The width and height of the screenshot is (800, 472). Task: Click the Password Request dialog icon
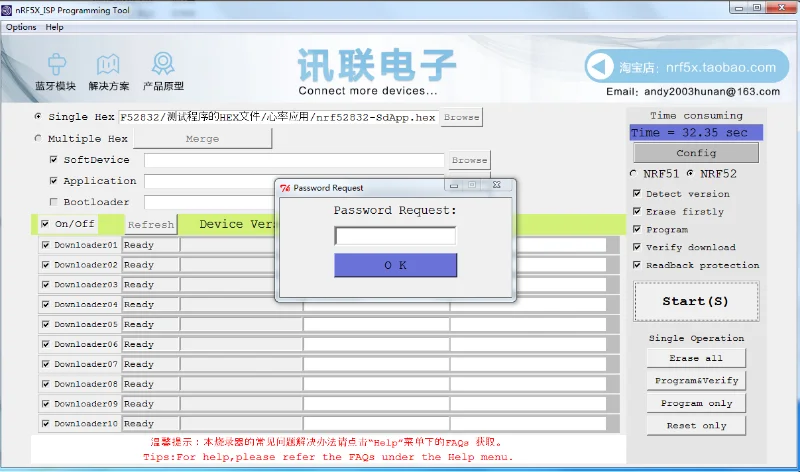(285, 188)
